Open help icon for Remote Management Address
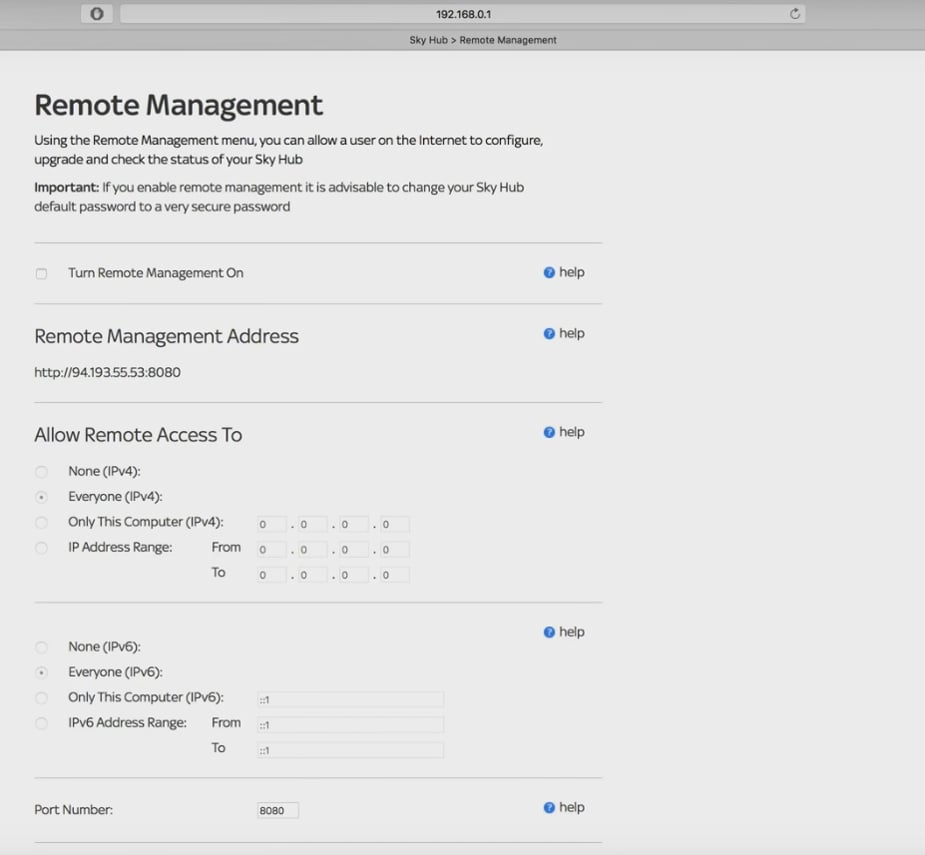Viewport: 925px width, 855px height. (549, 334)
